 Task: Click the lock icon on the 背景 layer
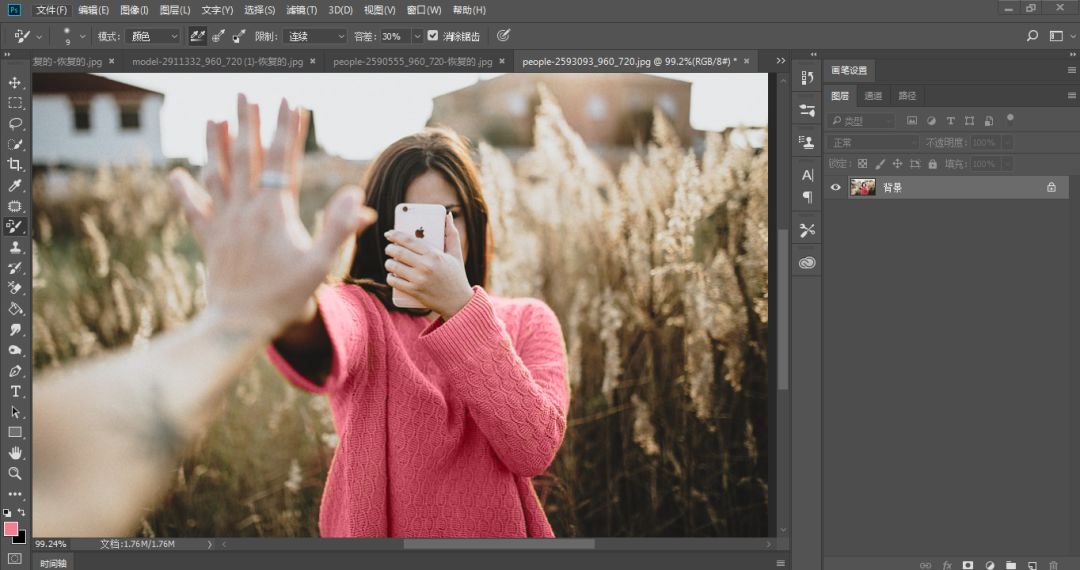pyautogui.click(x=1051, y=187)
